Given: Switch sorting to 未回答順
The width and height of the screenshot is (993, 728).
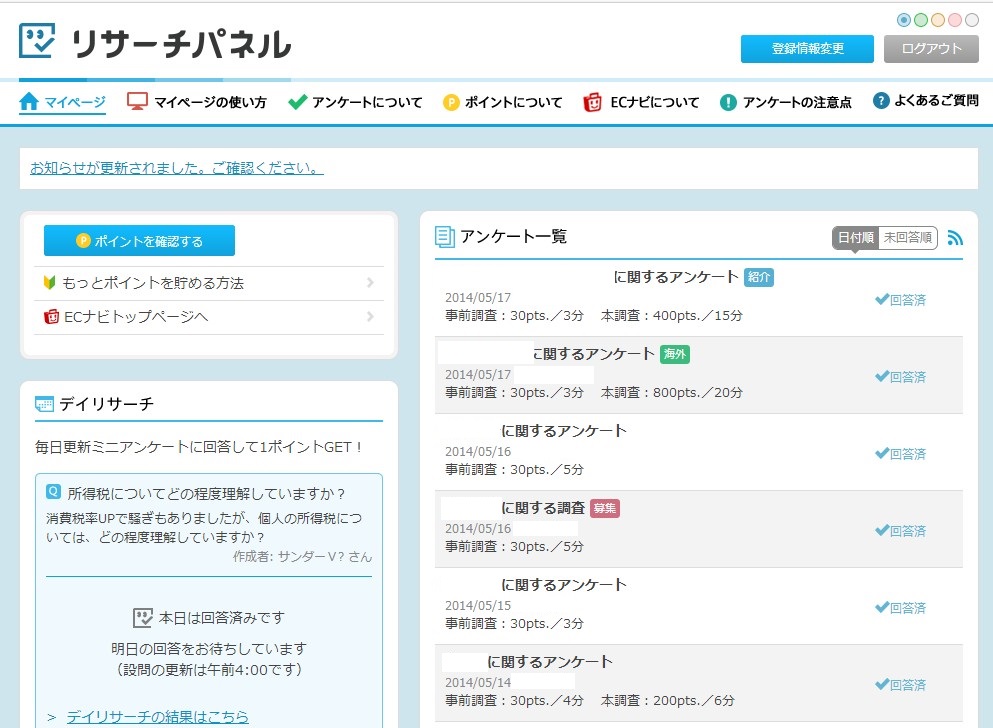Looking at the screenshot, I should pos(908,238).
